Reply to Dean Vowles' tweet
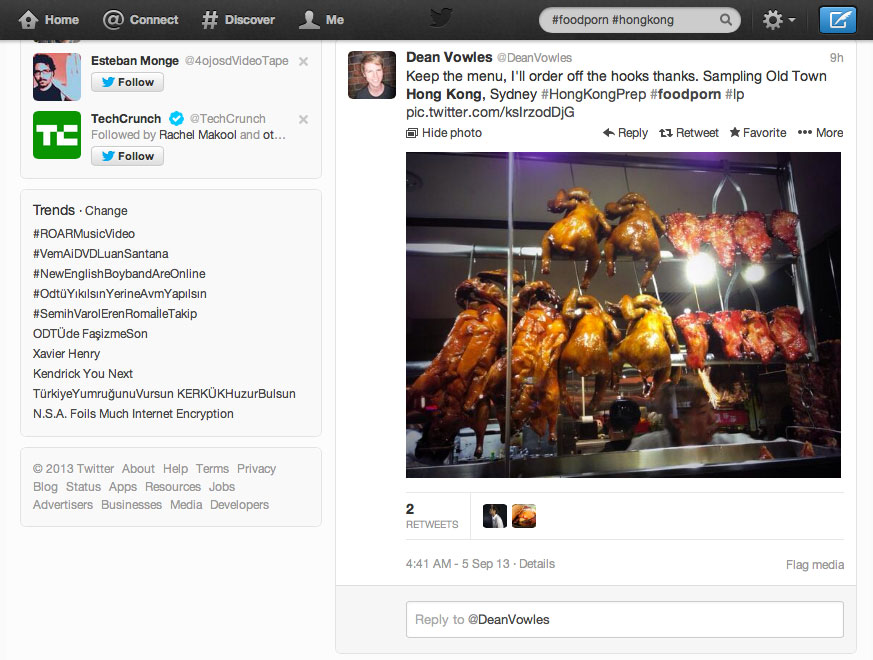 pyautogui.click(x=625, y=133)
